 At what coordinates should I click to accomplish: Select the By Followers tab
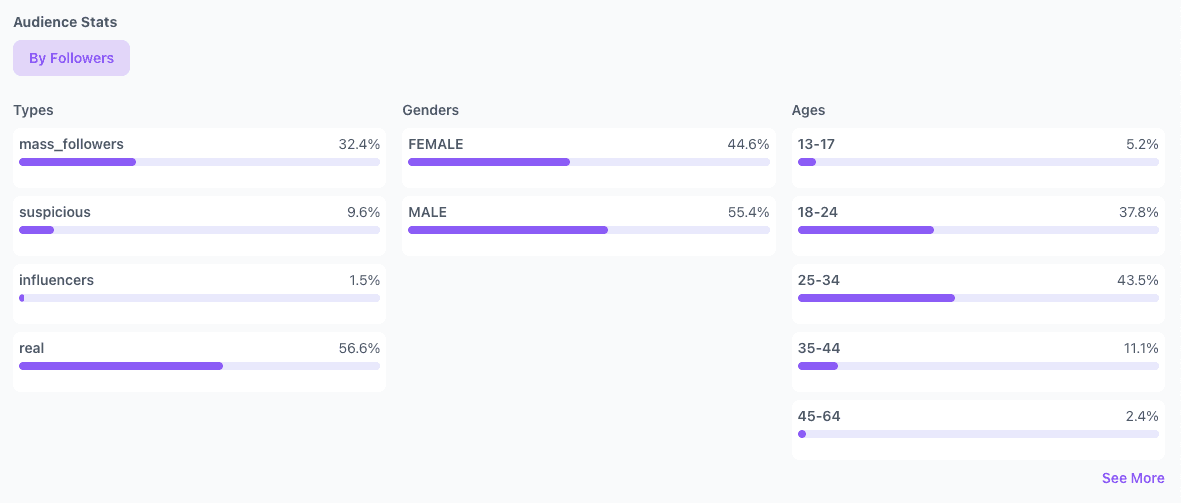pos(71,58)
